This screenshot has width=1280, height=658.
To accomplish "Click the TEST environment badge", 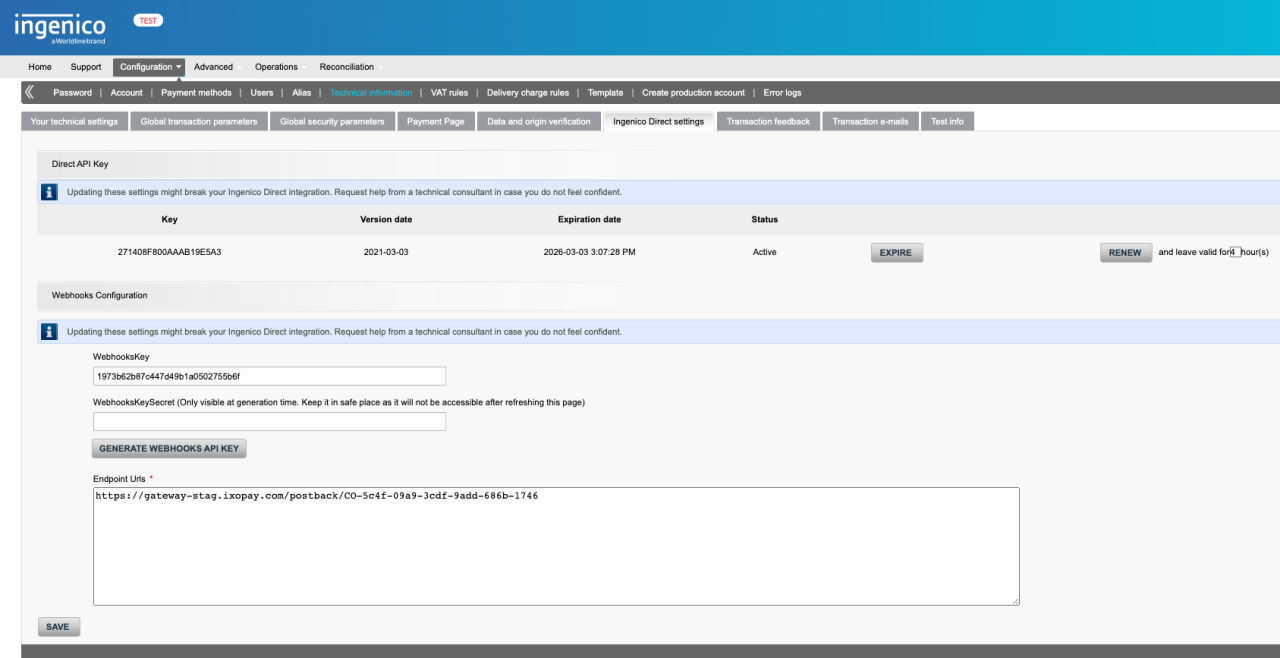I will click(148, 21).
